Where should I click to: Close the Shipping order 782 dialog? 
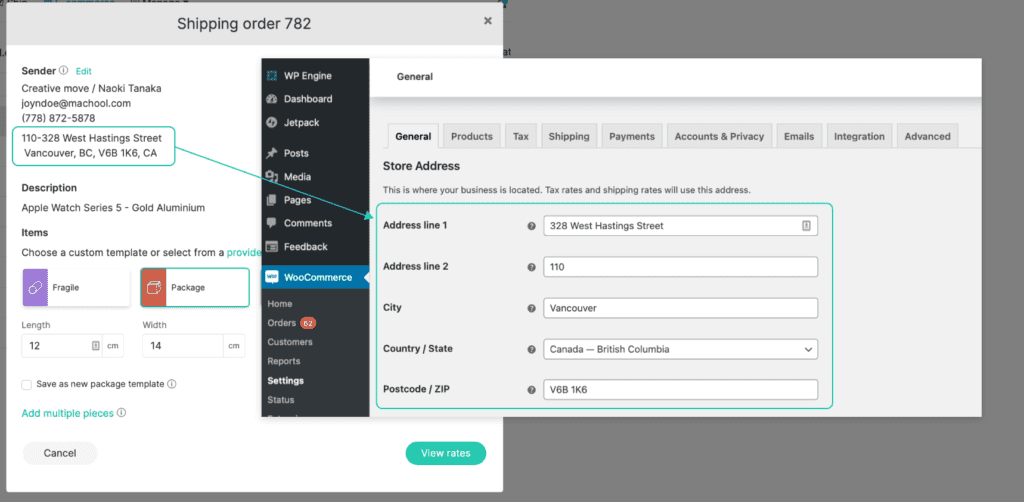click(x=488, y=21)
